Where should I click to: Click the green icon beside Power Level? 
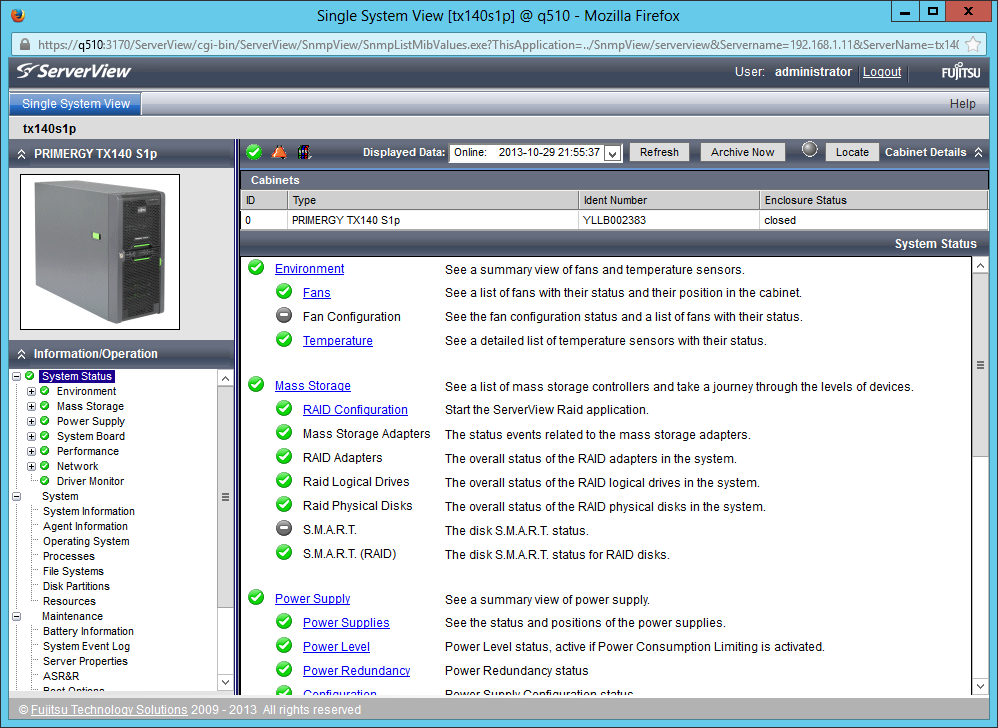click(284, 646)
